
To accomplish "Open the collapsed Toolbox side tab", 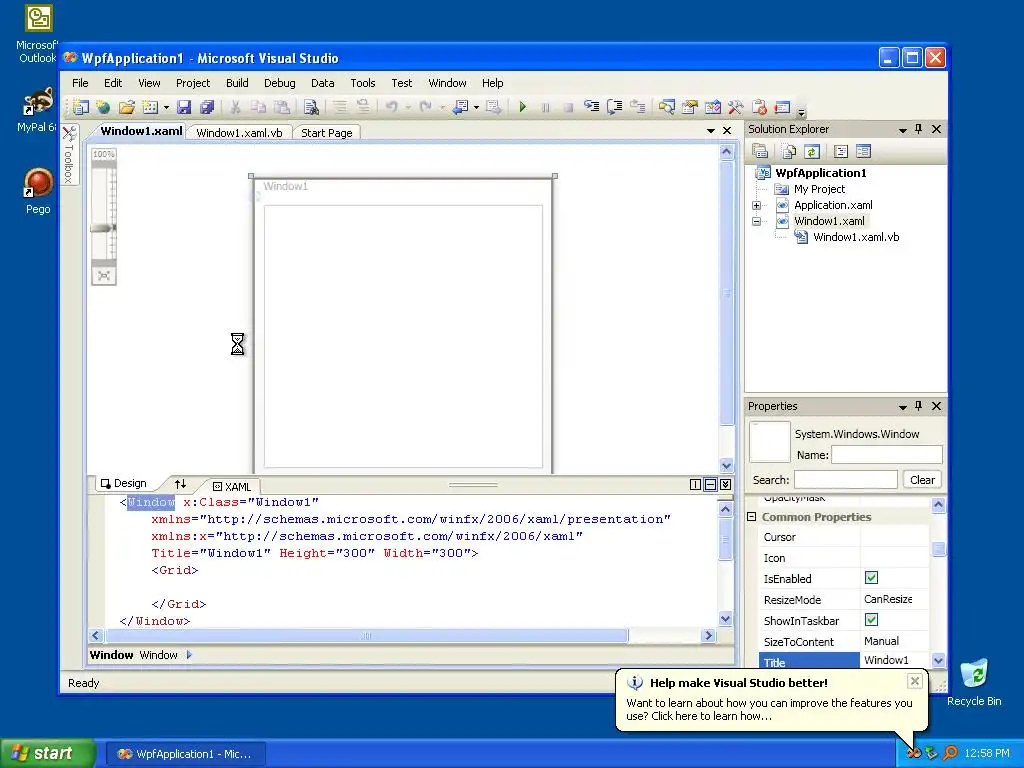I will click(x=69, y=155).
